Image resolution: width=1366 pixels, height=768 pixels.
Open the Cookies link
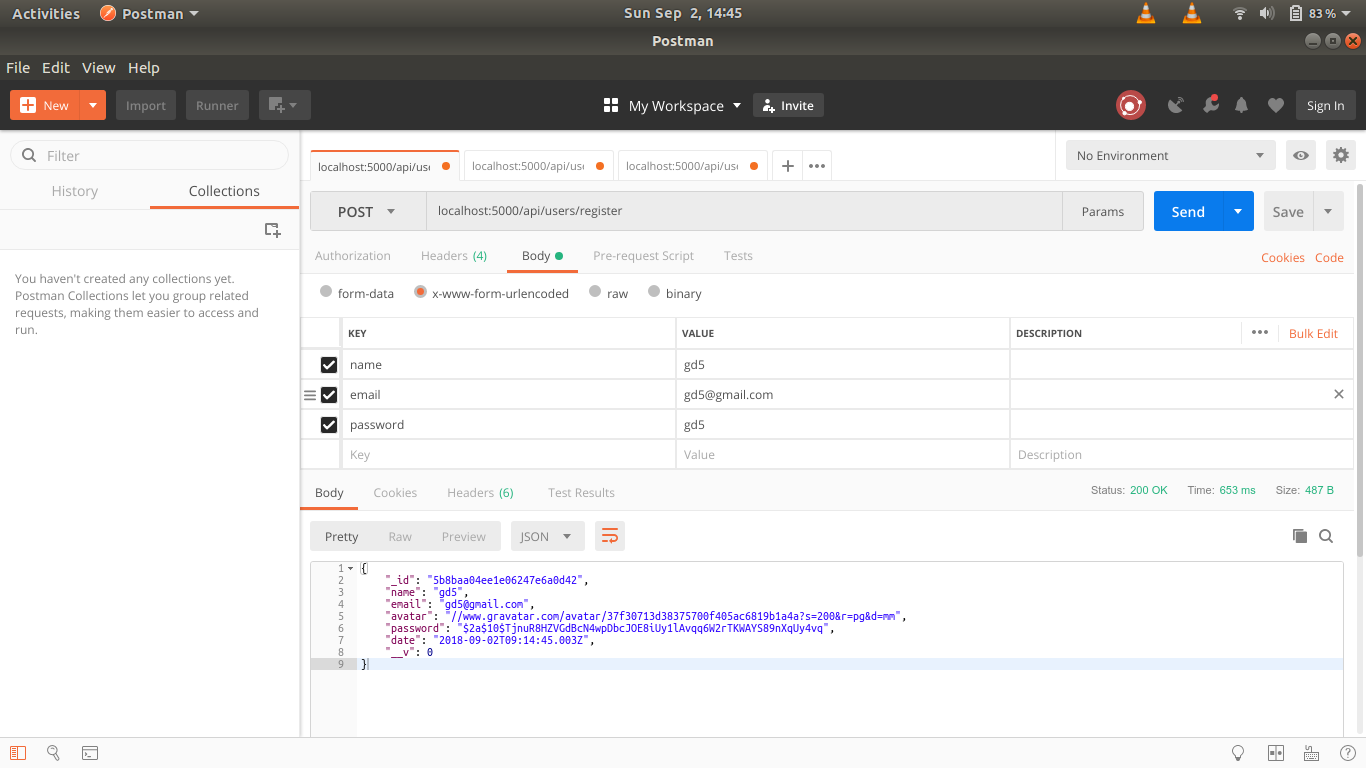1283,257
